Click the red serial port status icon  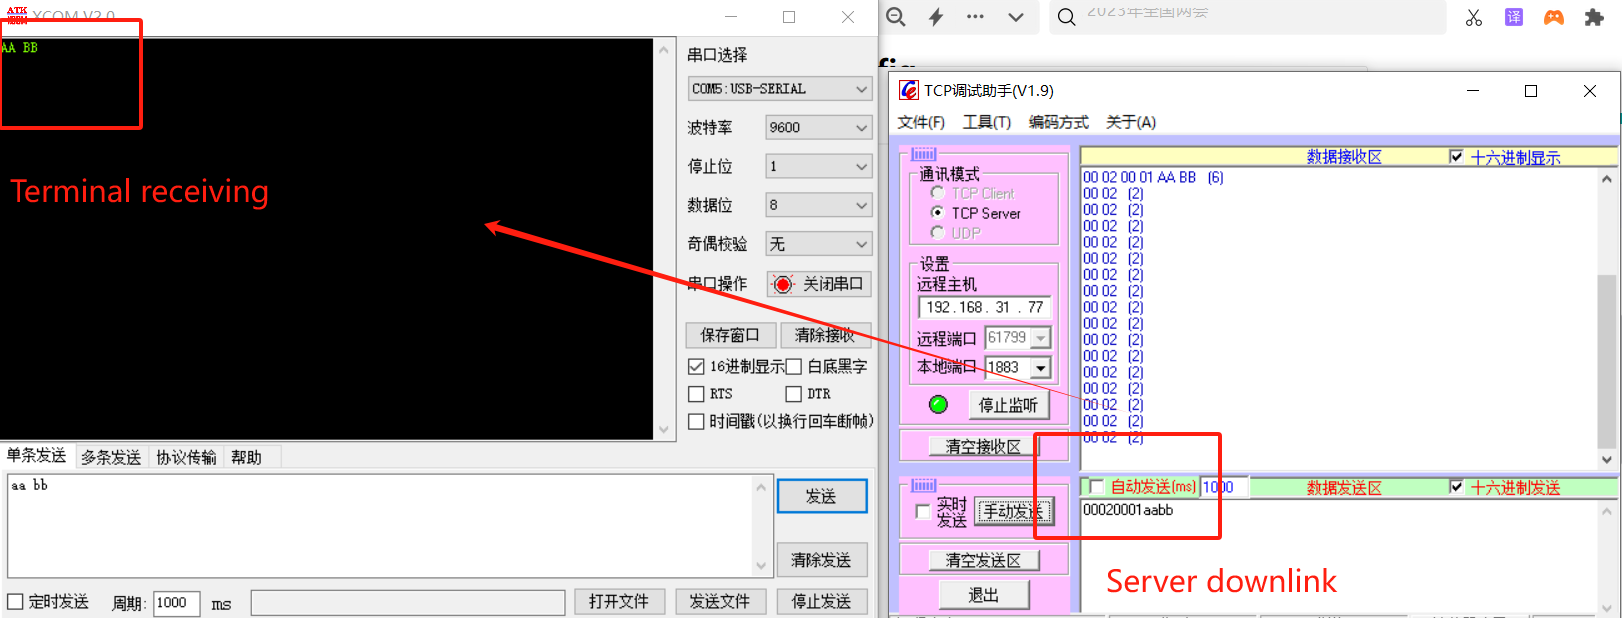[783, 285]
